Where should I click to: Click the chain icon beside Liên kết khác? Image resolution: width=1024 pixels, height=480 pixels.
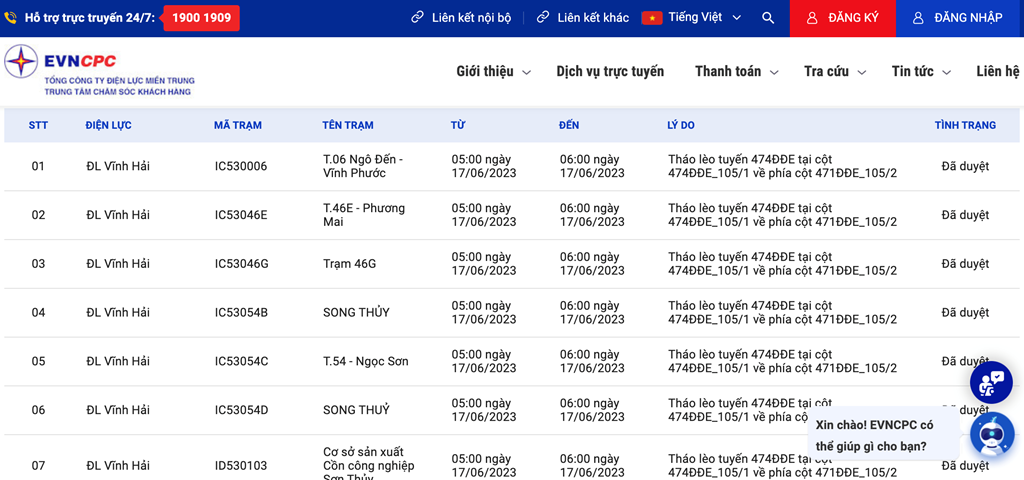pos(543,18)
